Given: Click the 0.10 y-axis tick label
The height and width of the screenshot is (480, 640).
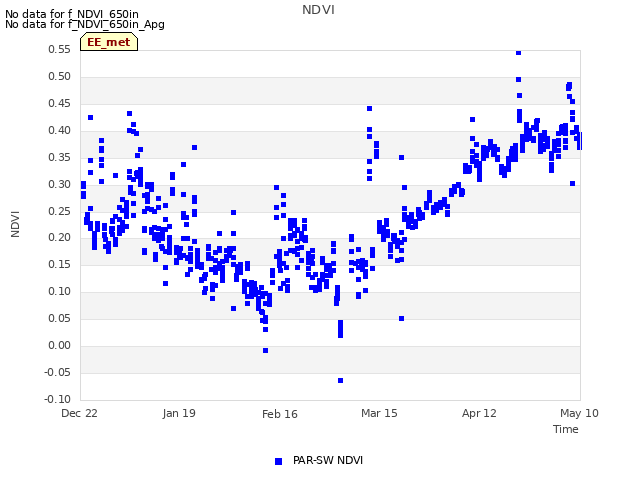Looking at the screenshot, I should [60, 291].
